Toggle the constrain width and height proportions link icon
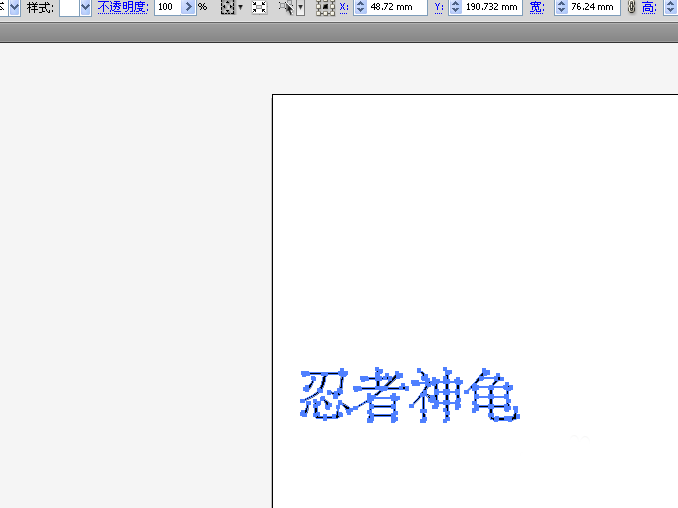 (632, 7)
